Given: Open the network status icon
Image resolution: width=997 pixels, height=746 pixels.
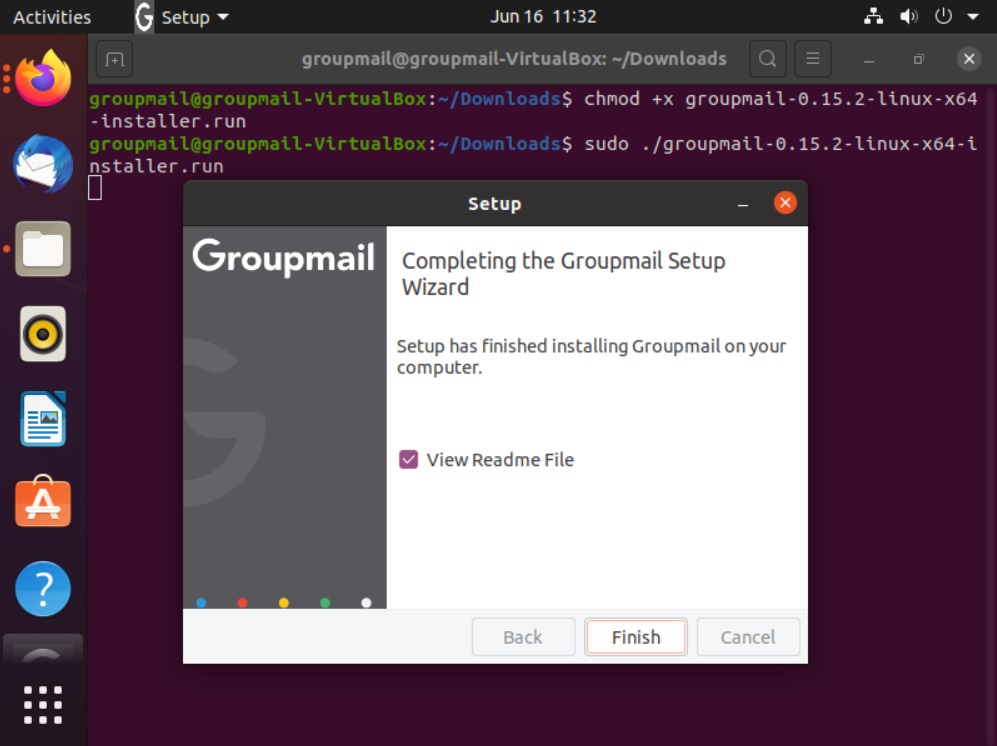Looking at the screenshot, I should 873,17.
